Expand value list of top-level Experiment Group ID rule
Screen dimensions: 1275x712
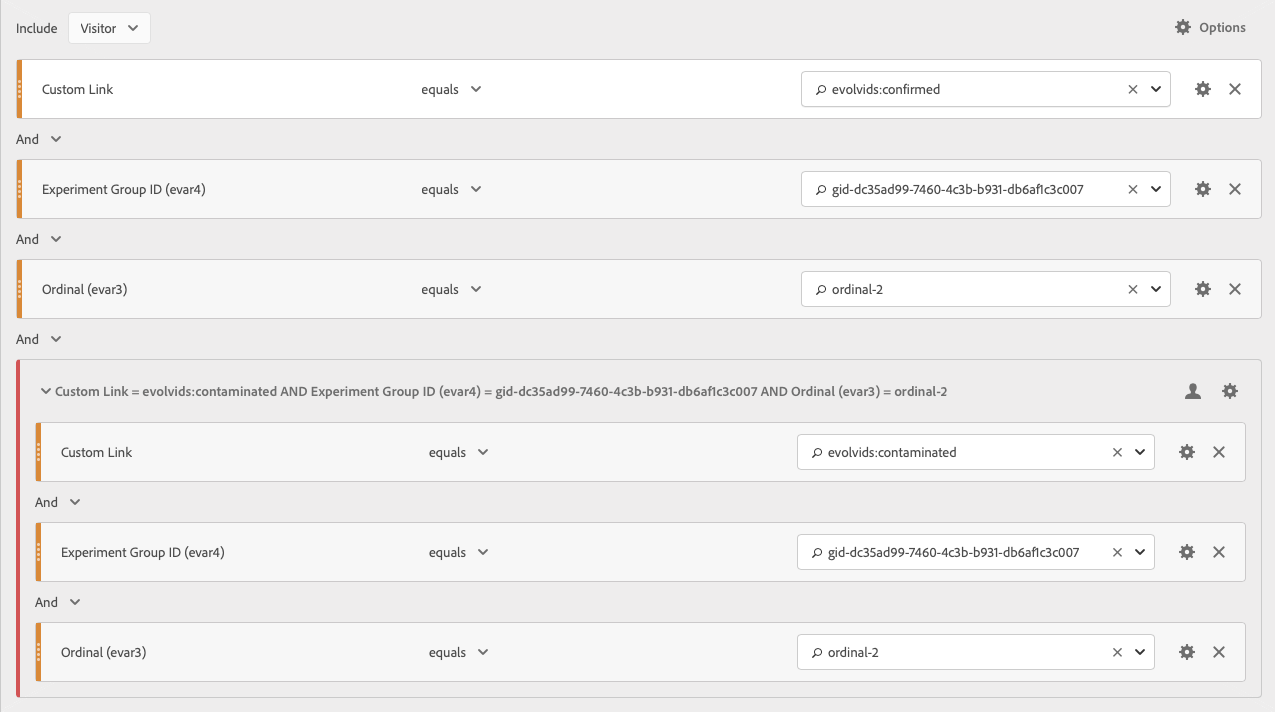pos(1156,189)
